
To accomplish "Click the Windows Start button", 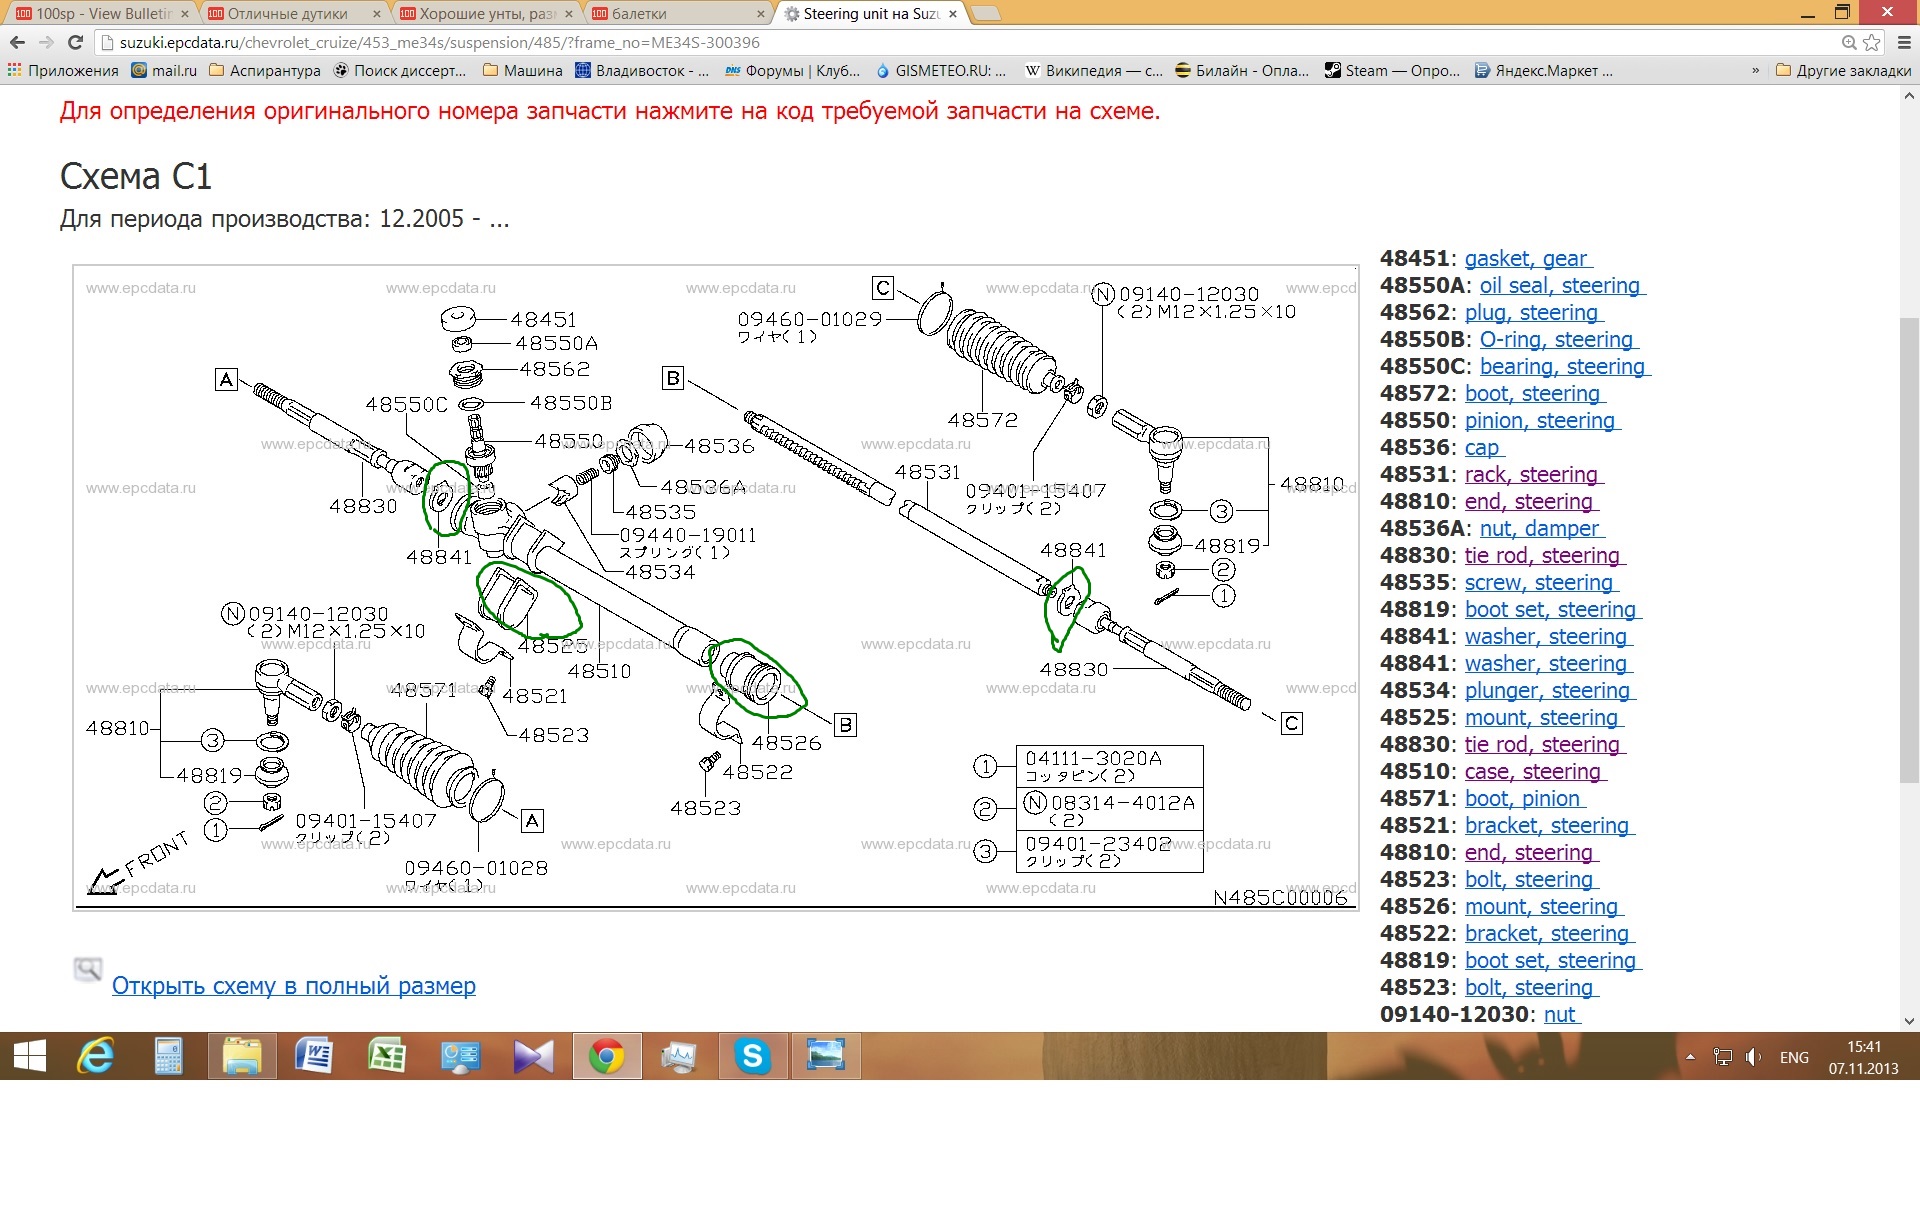I will [x=30, y=1056].
